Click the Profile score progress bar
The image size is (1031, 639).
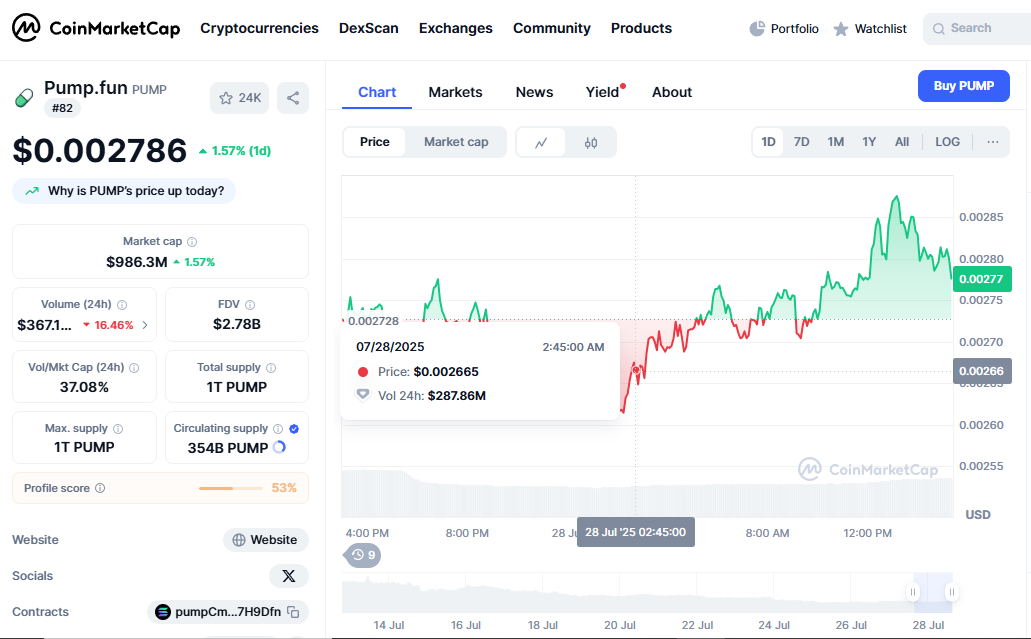coord(231,488)
